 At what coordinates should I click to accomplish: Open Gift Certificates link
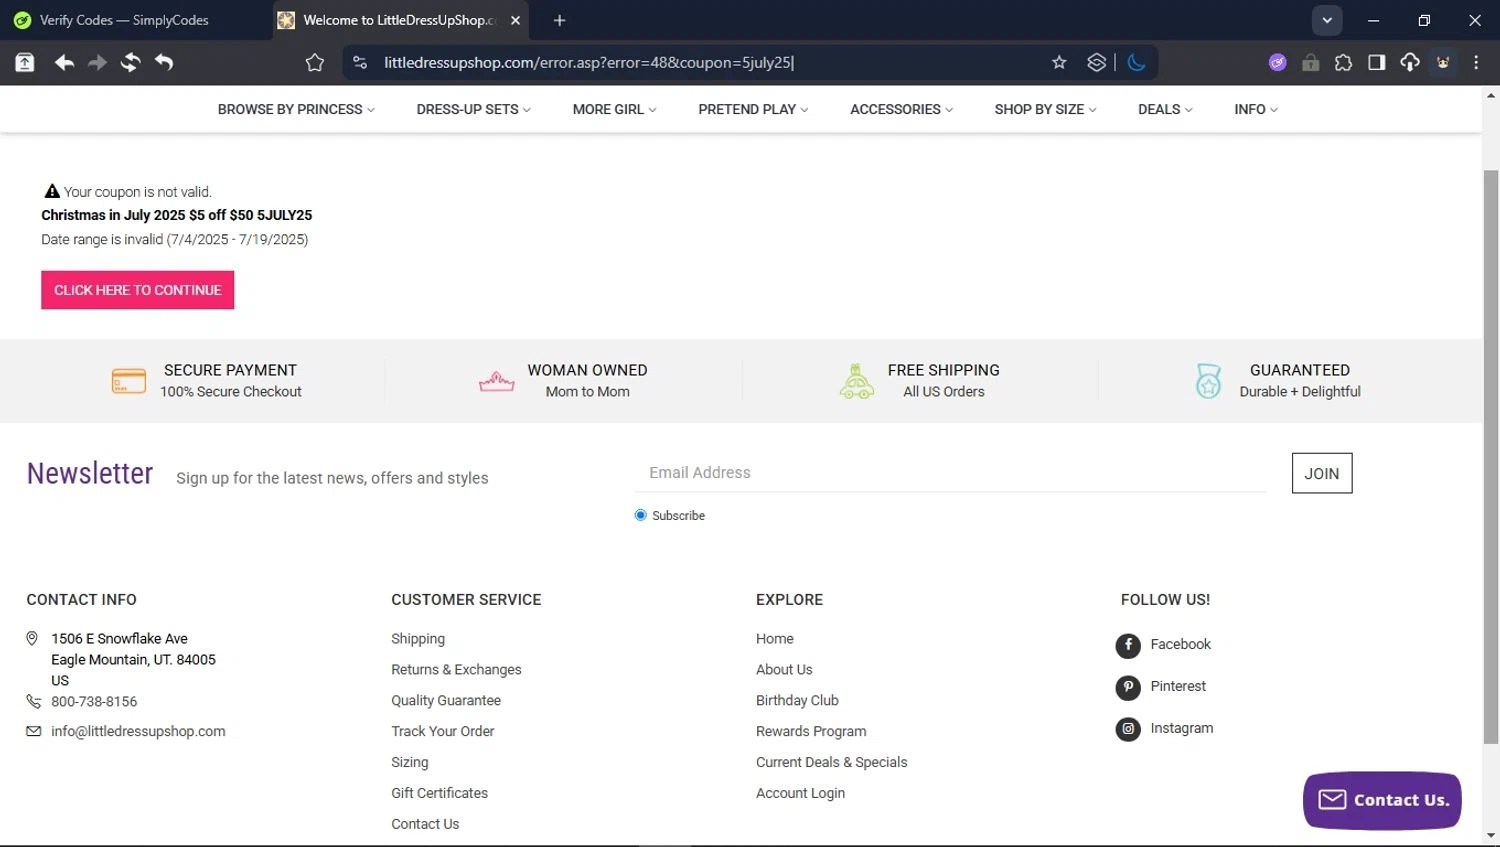[439, 793]
